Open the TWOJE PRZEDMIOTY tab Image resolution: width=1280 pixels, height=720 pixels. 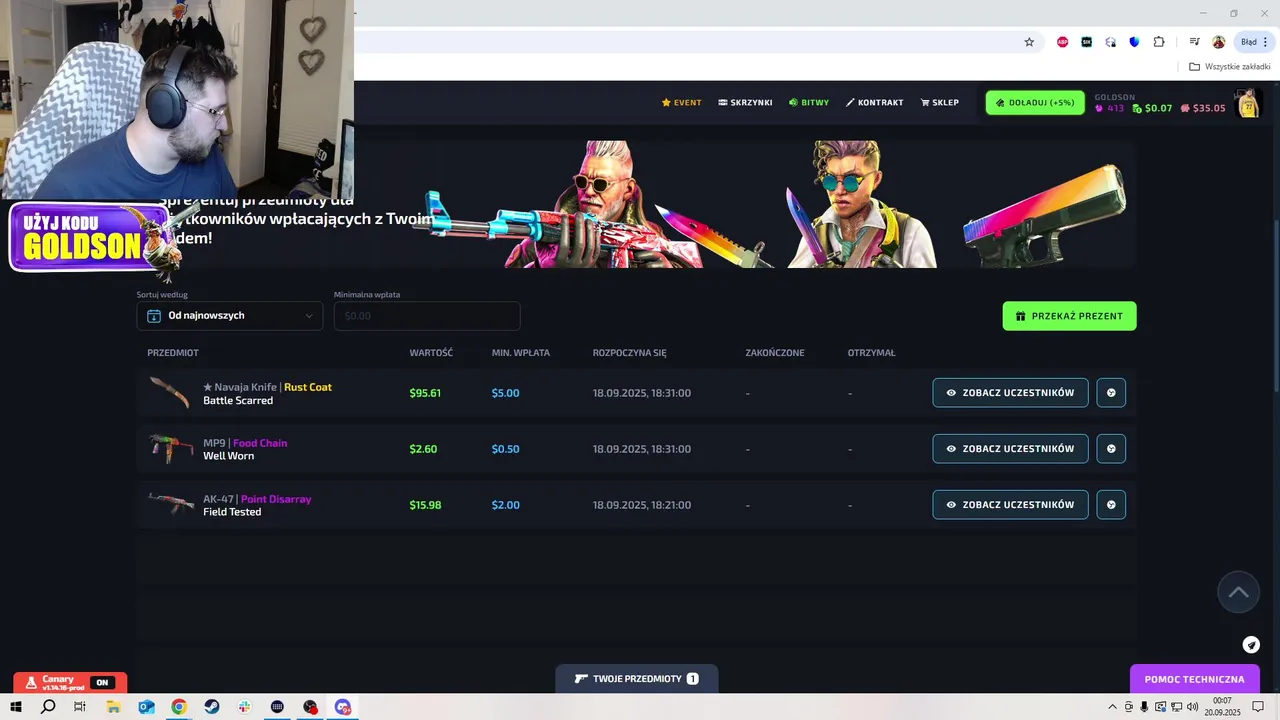click(637, 679)
